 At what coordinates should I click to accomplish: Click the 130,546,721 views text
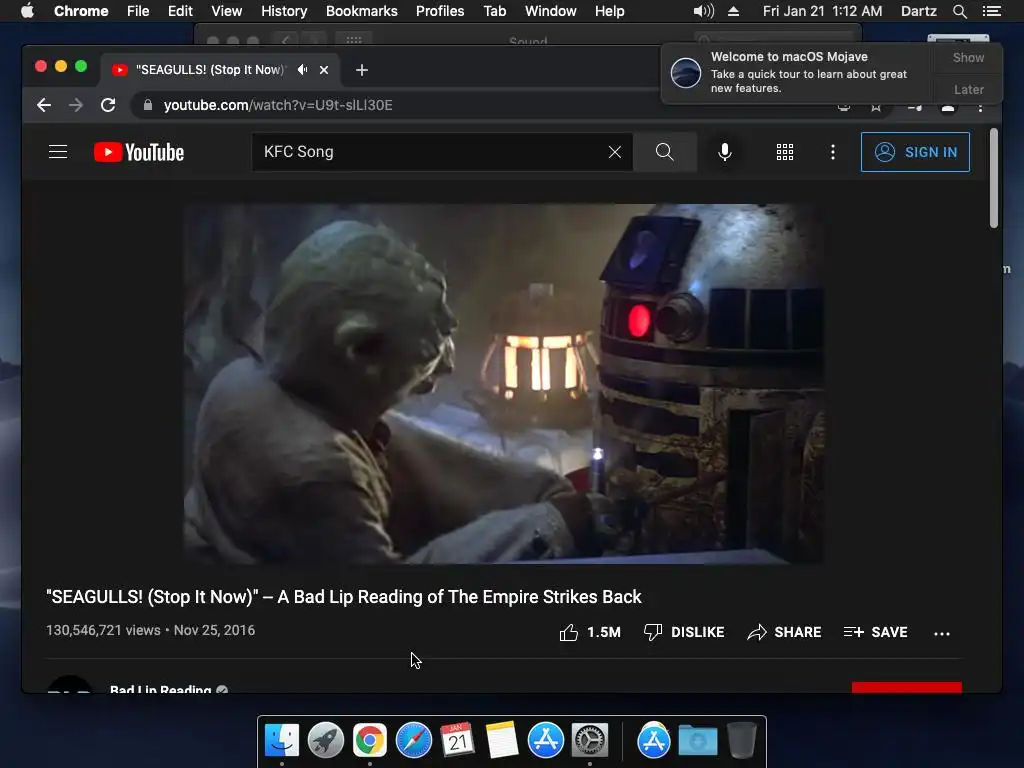103,630
